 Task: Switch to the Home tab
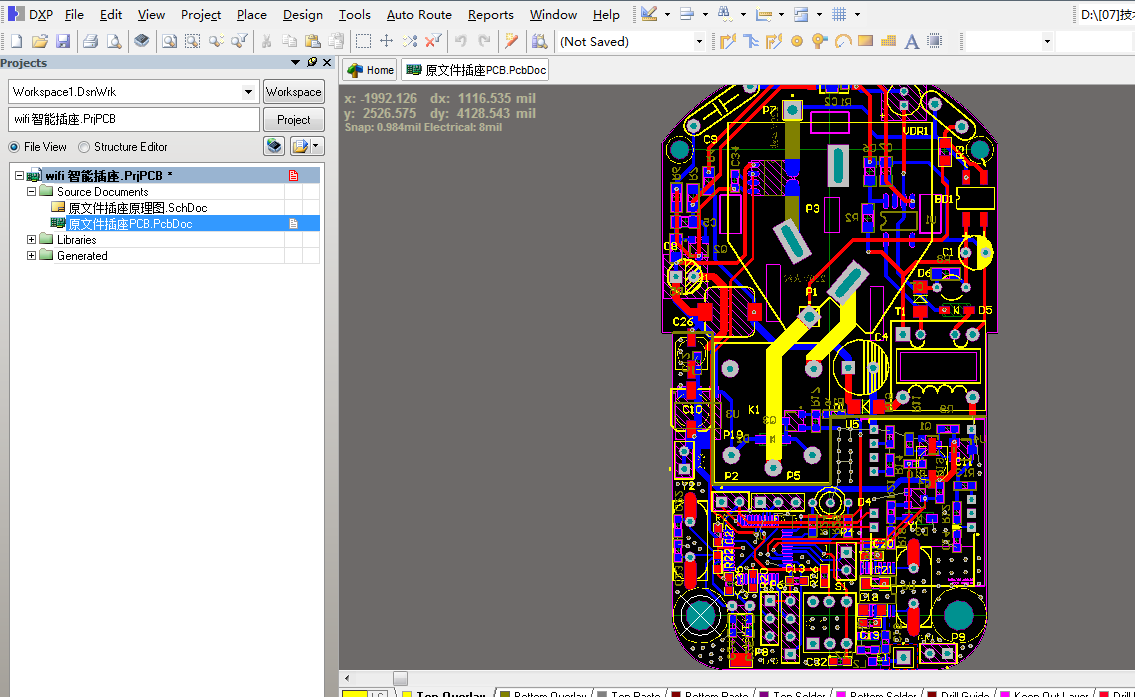371,70
